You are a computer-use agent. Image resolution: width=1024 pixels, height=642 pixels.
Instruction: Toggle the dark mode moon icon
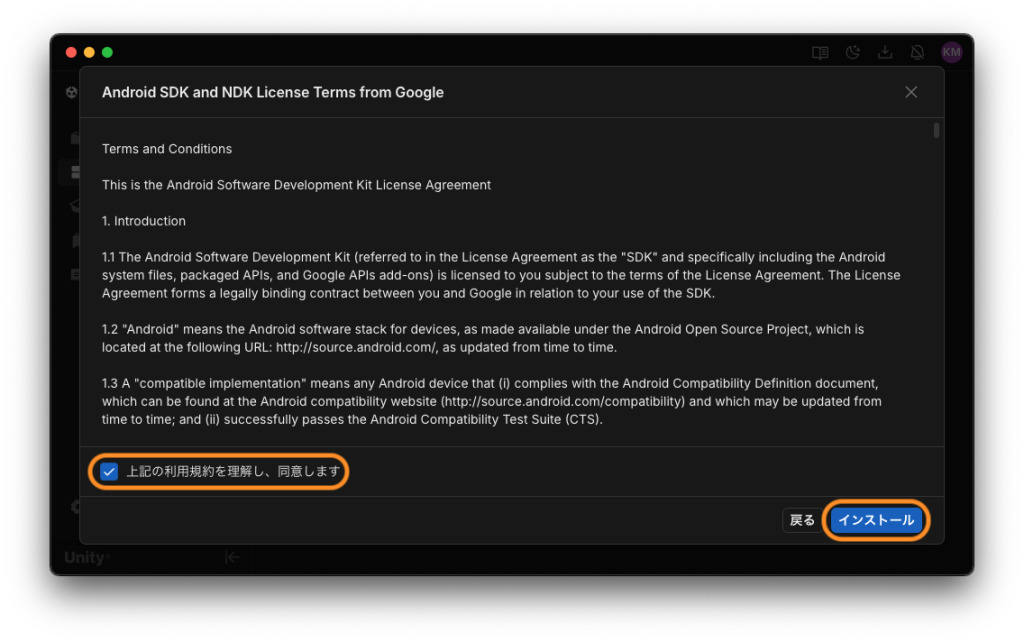[853, 52]
